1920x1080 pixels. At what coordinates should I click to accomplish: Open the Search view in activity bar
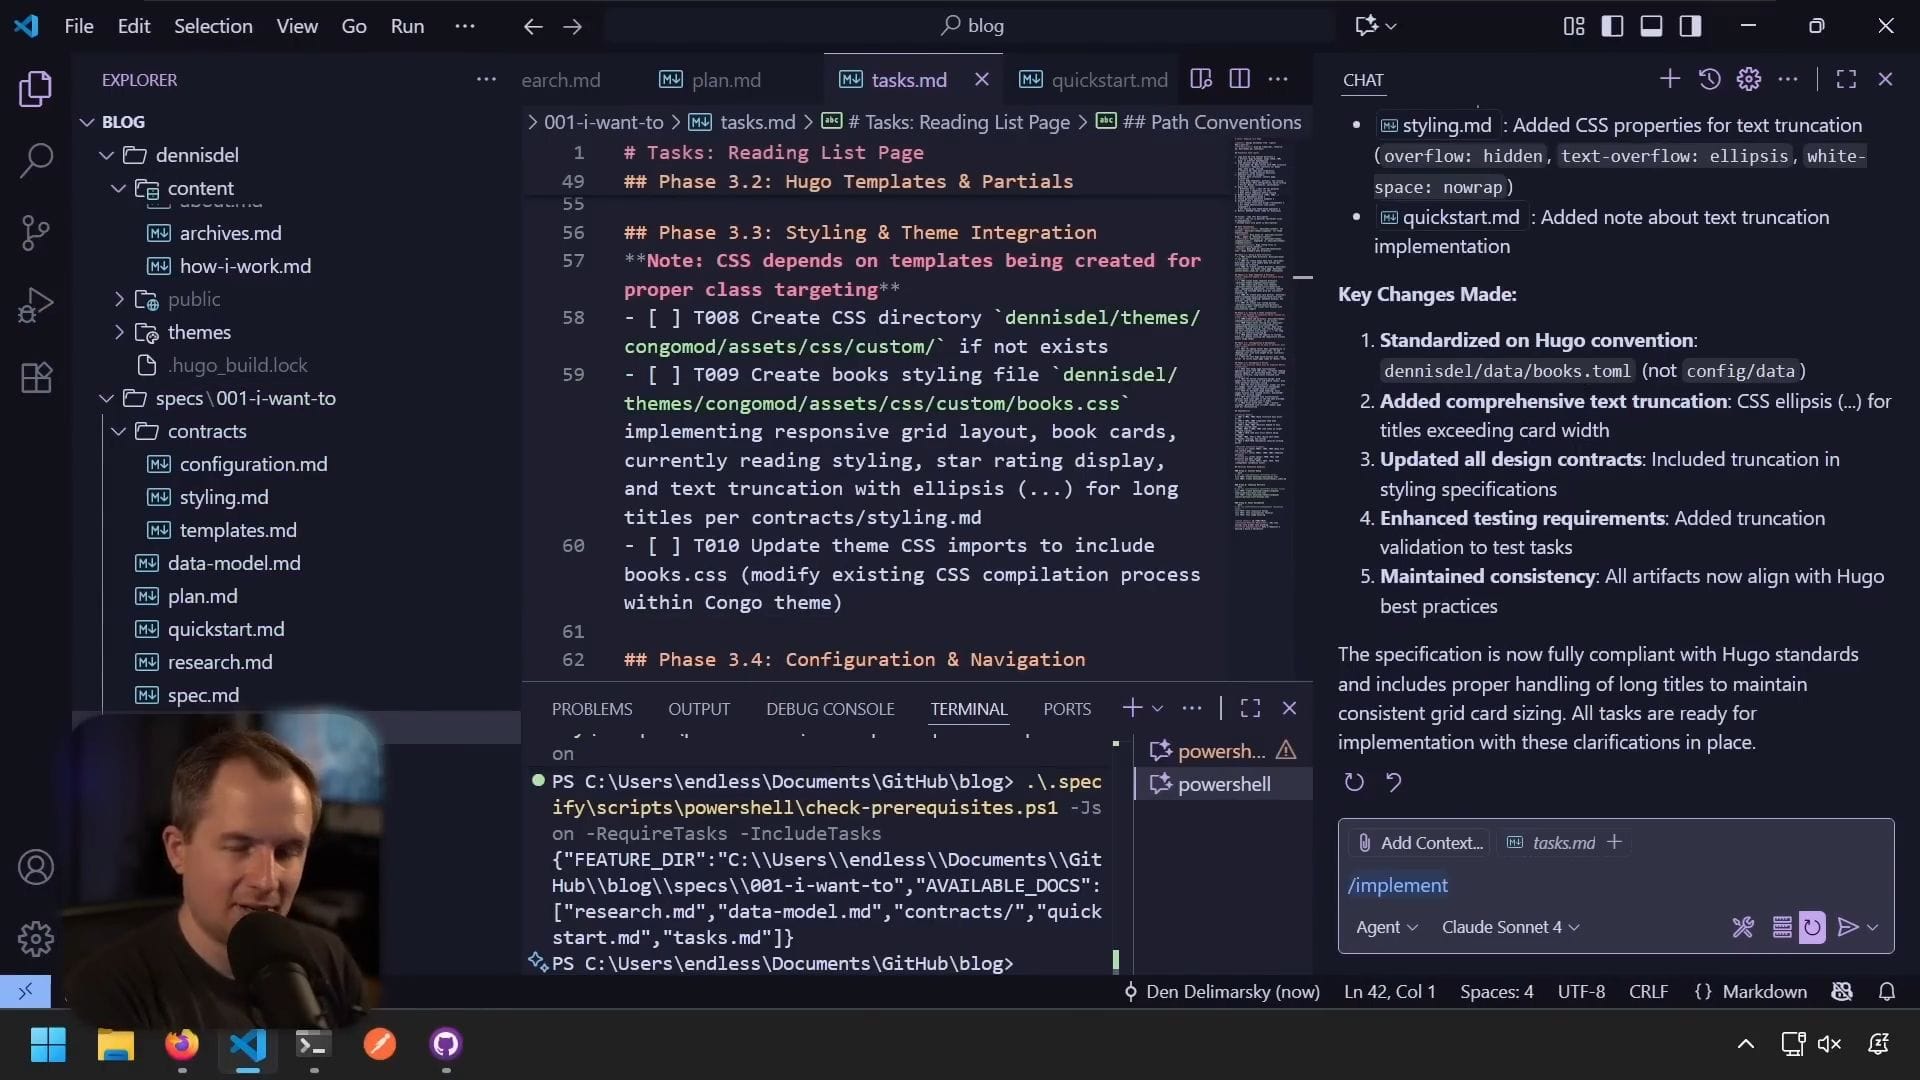36,160
